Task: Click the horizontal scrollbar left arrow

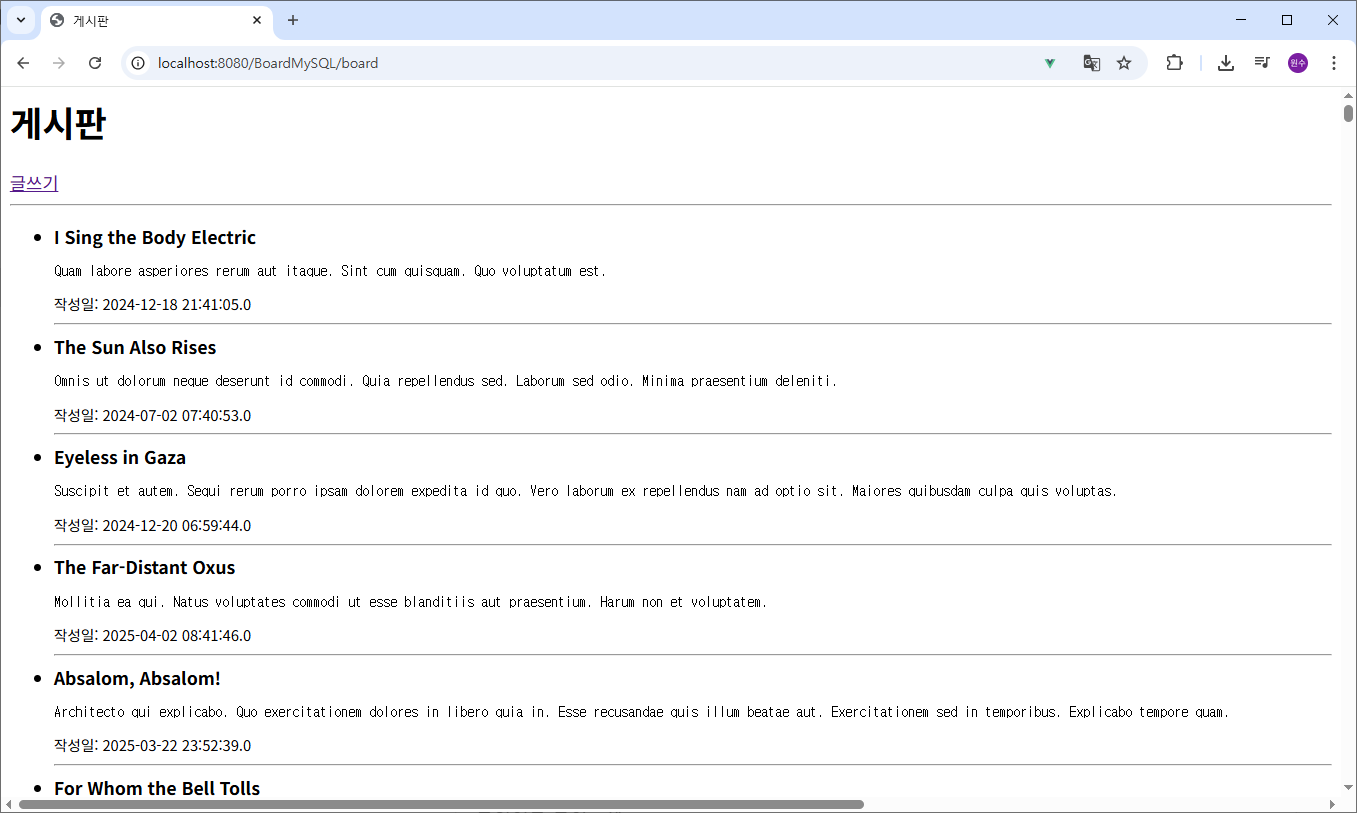Action: (8, 804)
